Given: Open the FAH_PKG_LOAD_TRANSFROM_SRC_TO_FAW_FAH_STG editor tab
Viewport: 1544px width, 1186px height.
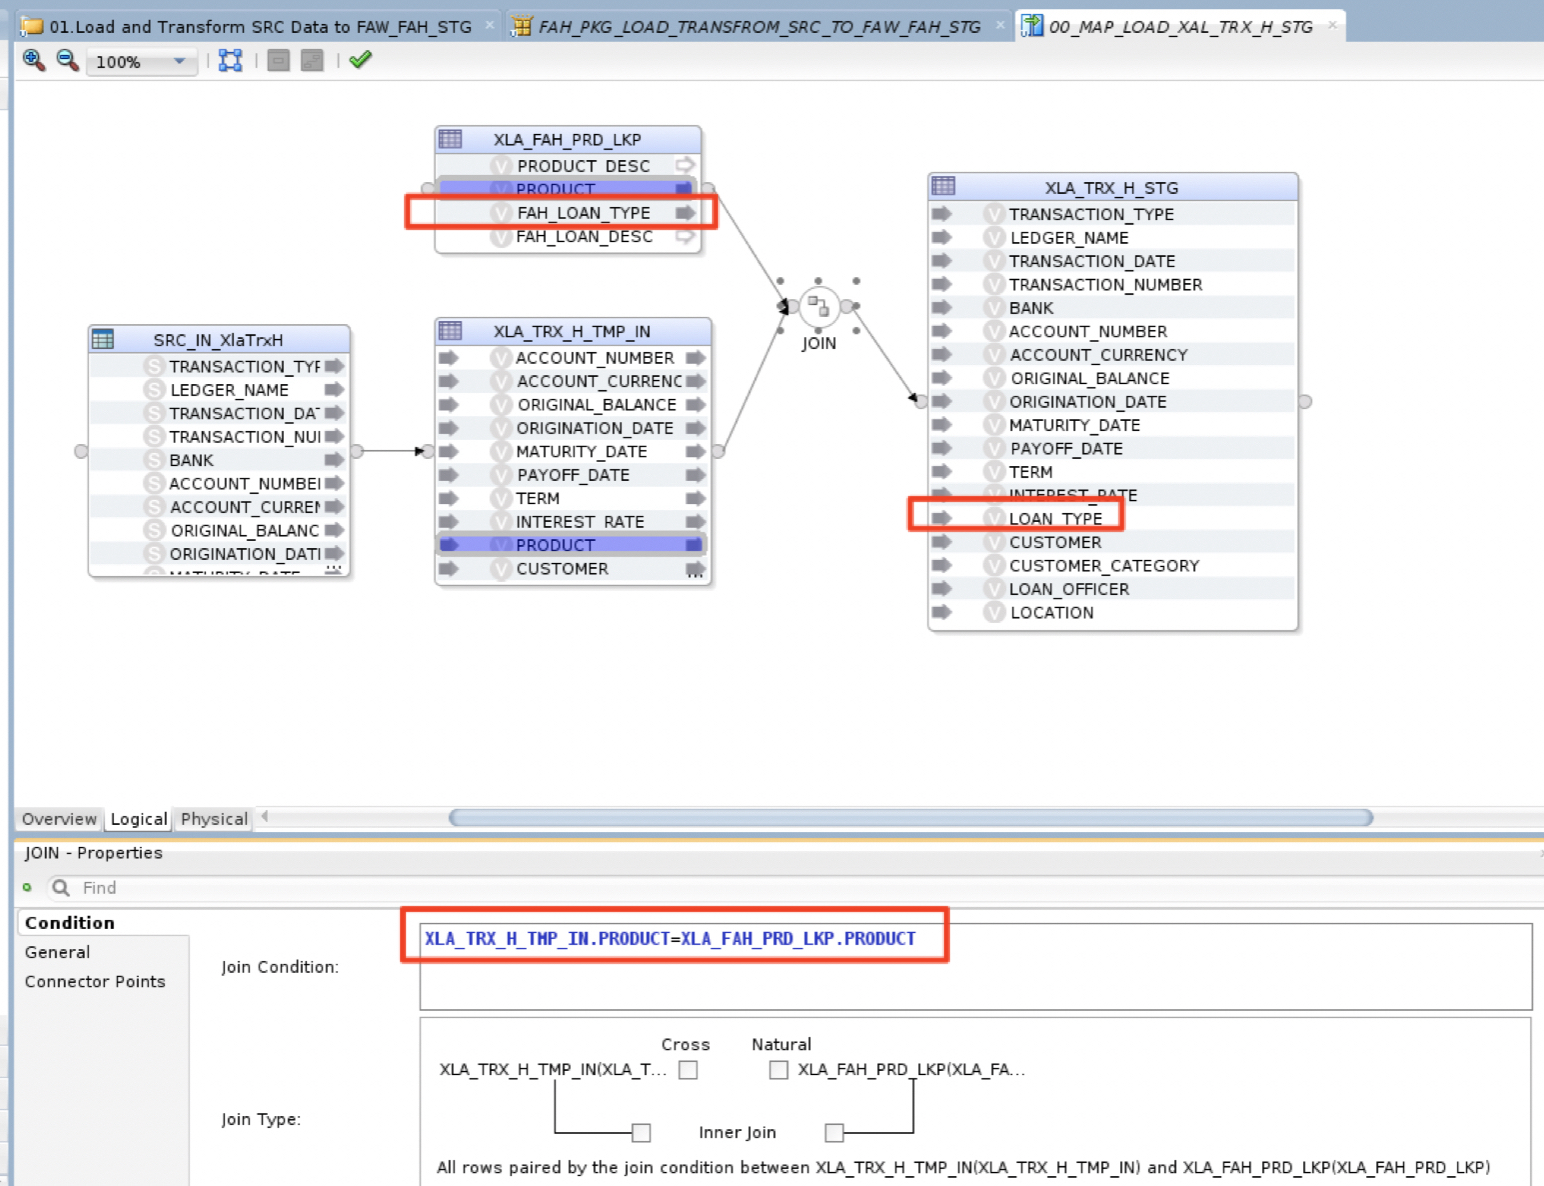Looking at the screenshot, I should 758,27.
